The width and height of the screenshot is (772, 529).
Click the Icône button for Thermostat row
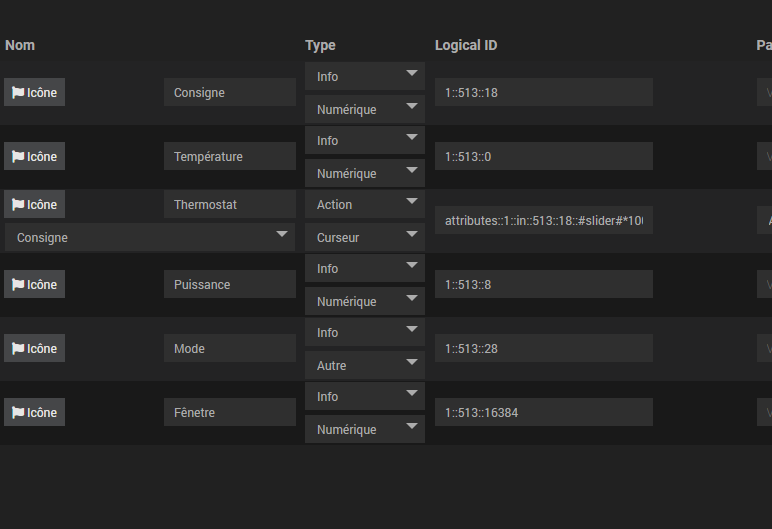click(34, 205)
